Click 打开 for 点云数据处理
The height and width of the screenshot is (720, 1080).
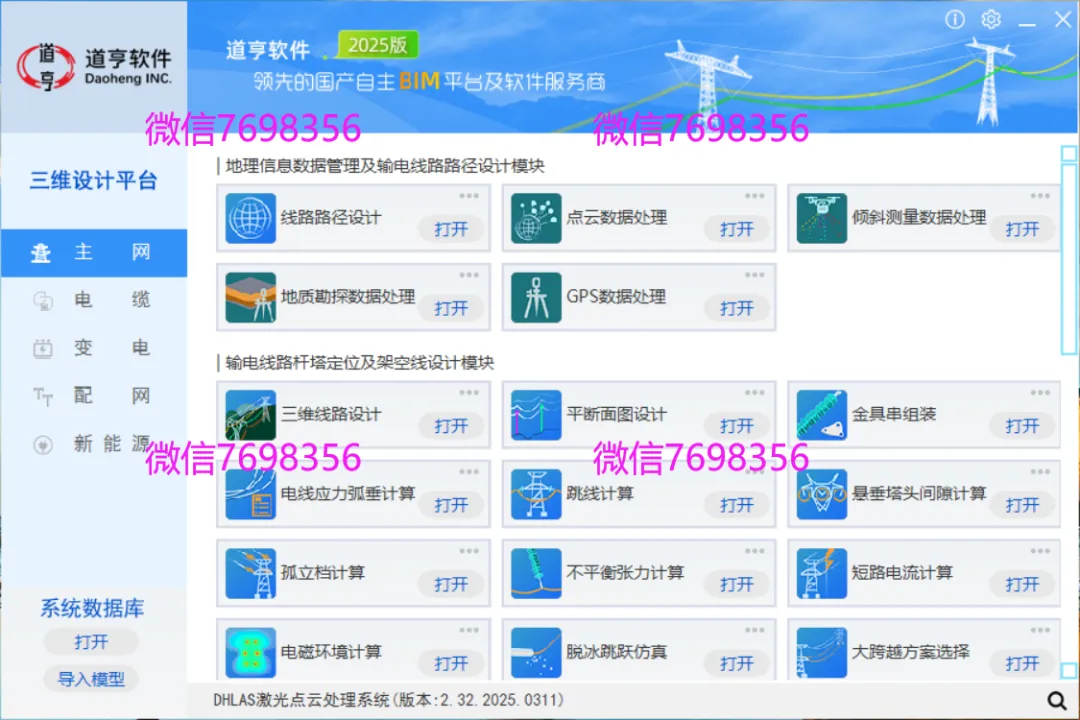click(736, 229)
